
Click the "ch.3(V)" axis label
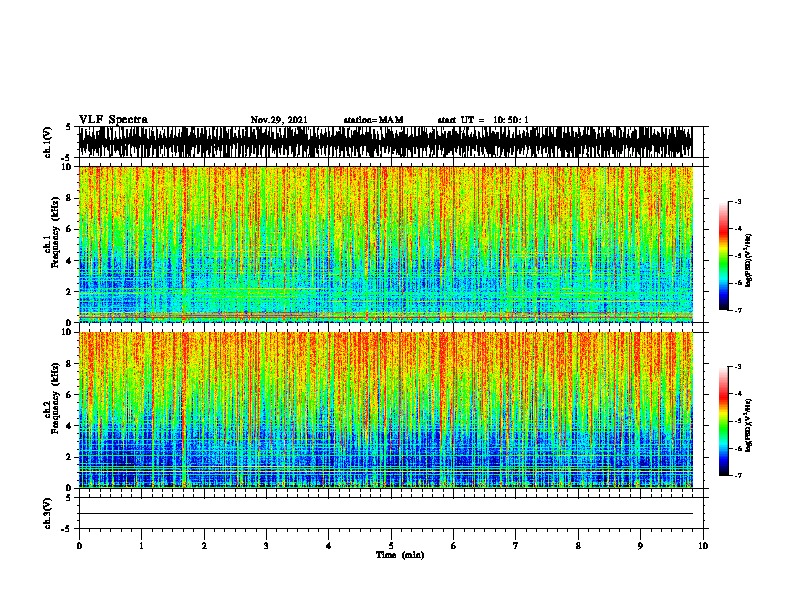(48, 513)
